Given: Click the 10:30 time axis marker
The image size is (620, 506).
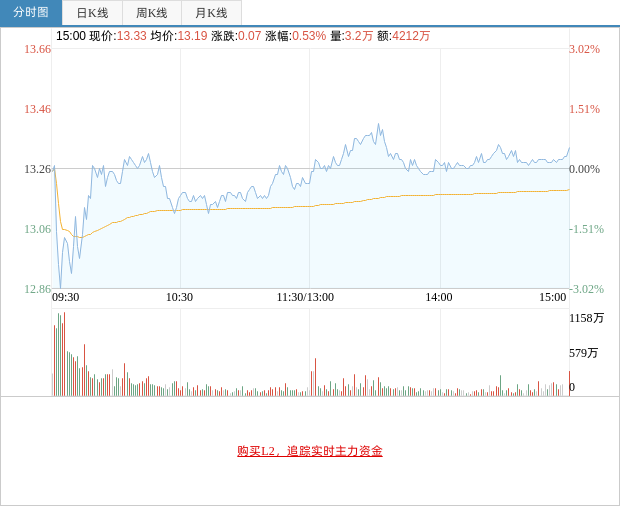Looking at the screenshot, I should tap(179, 297).
